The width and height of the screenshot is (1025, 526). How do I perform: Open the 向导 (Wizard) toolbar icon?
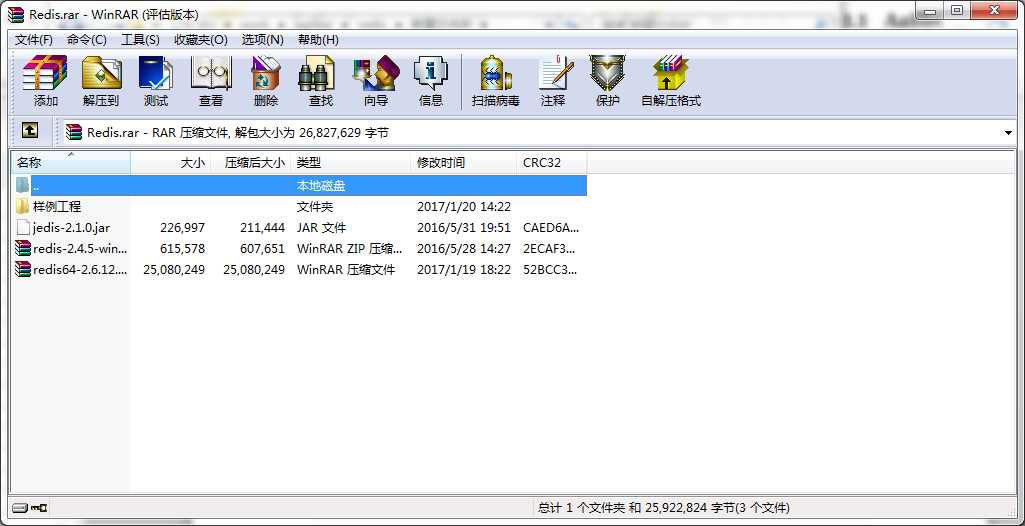click(x=376, y=73)
